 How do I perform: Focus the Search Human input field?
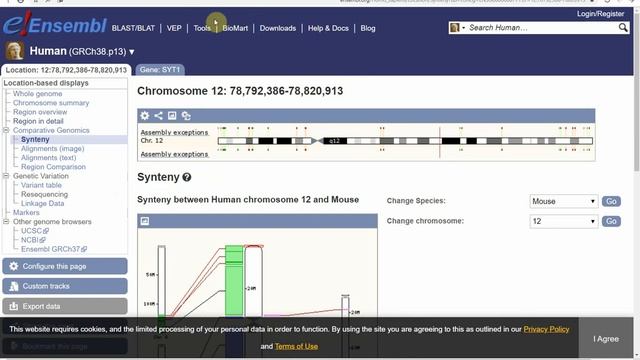(x=541, y=27)
